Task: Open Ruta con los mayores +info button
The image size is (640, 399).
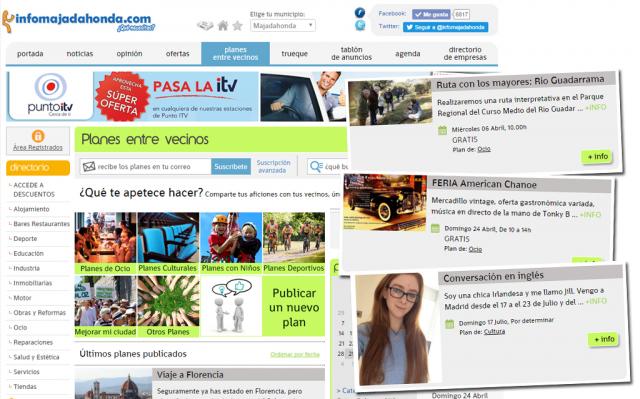Action: click(597, 157)
